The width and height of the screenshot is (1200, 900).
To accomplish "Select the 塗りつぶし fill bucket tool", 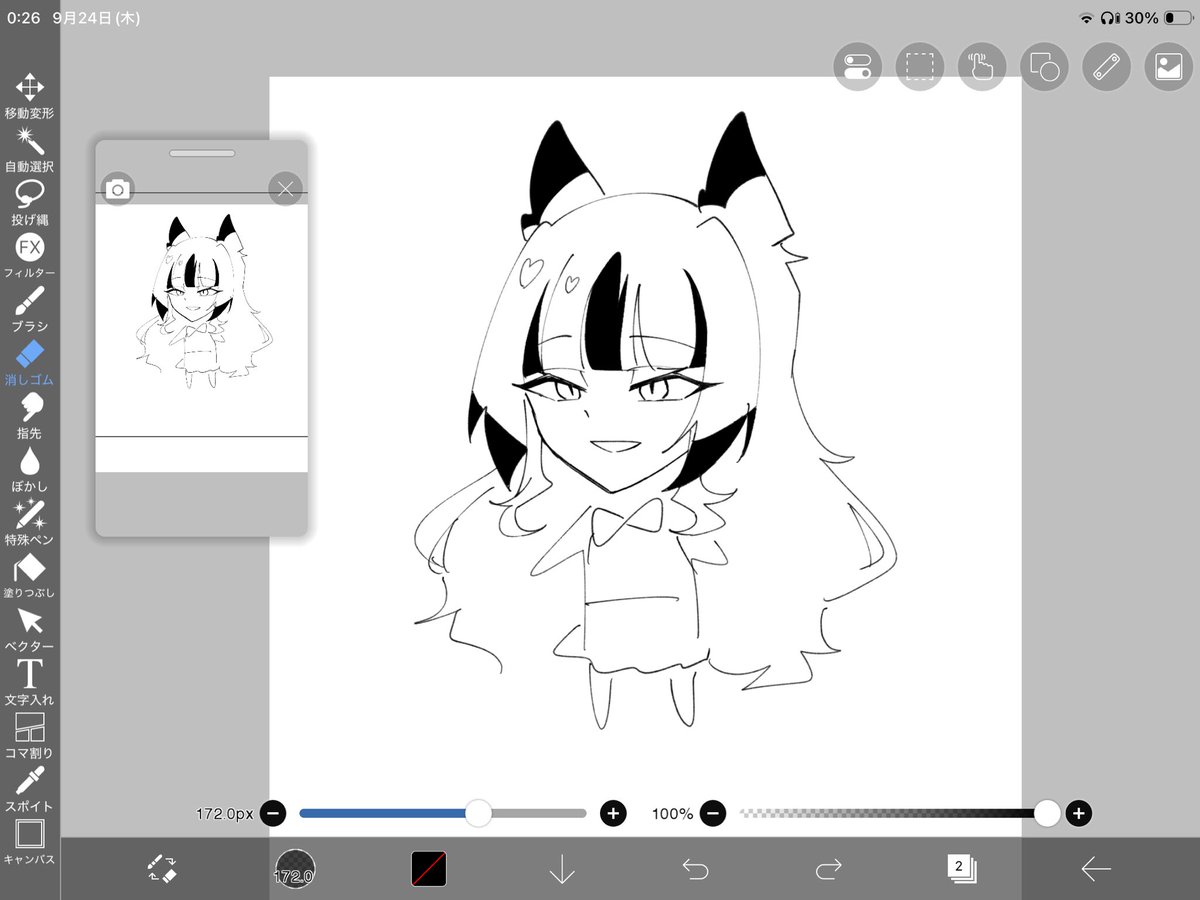I will pos(29,575).
